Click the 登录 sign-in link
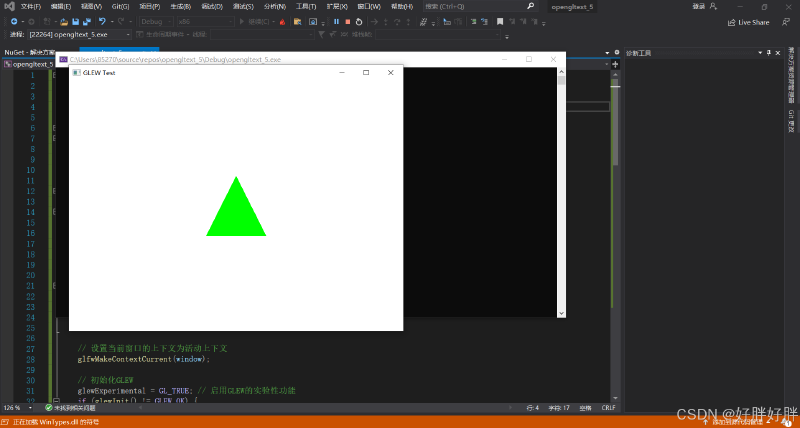The image size is (800, 428). 698,6
